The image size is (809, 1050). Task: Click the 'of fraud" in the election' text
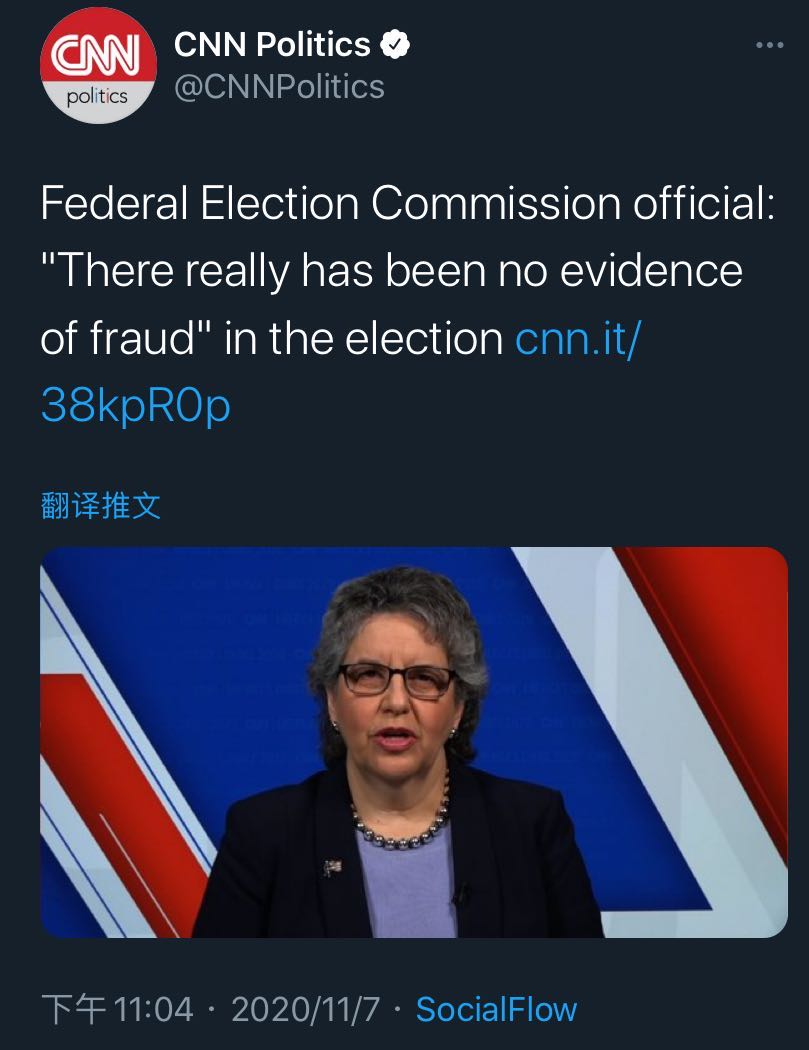pos(271,339)
